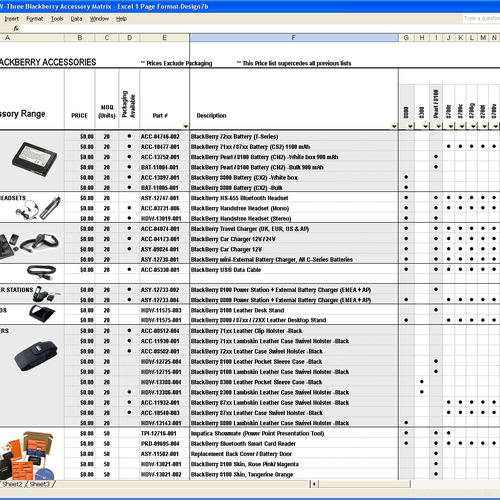Click the orange marketing materials image
This screenshot has width=500, height=500.
(x=27, y=455)
